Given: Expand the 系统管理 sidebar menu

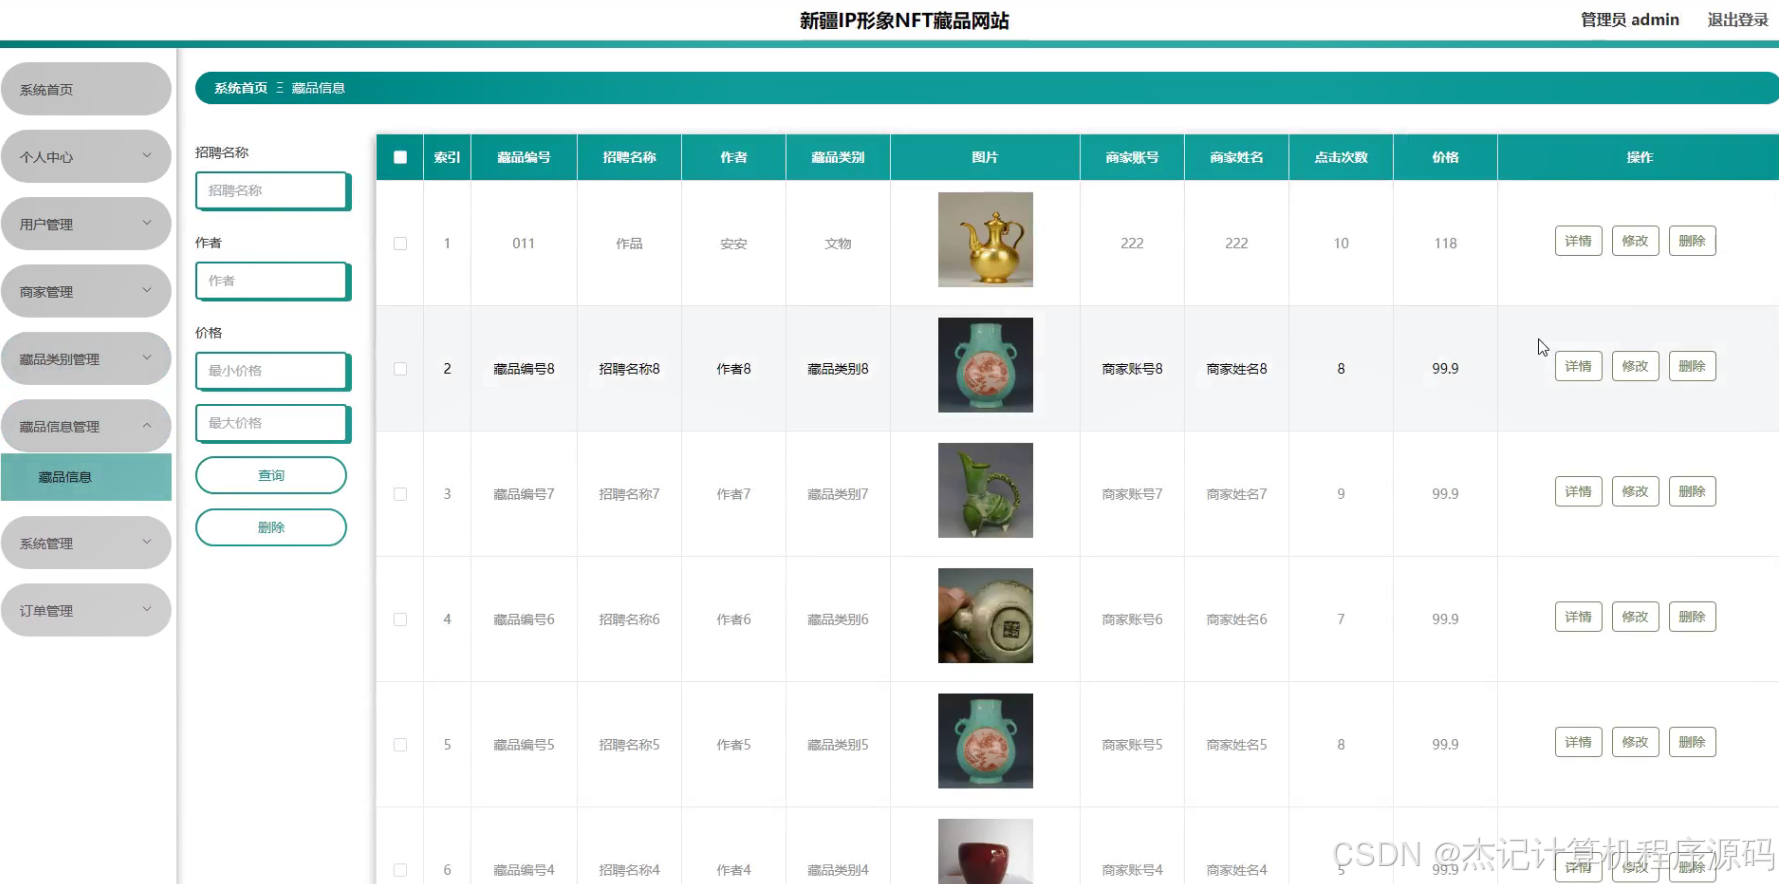Looking at the screenshot, I should (x=86, y=543).
